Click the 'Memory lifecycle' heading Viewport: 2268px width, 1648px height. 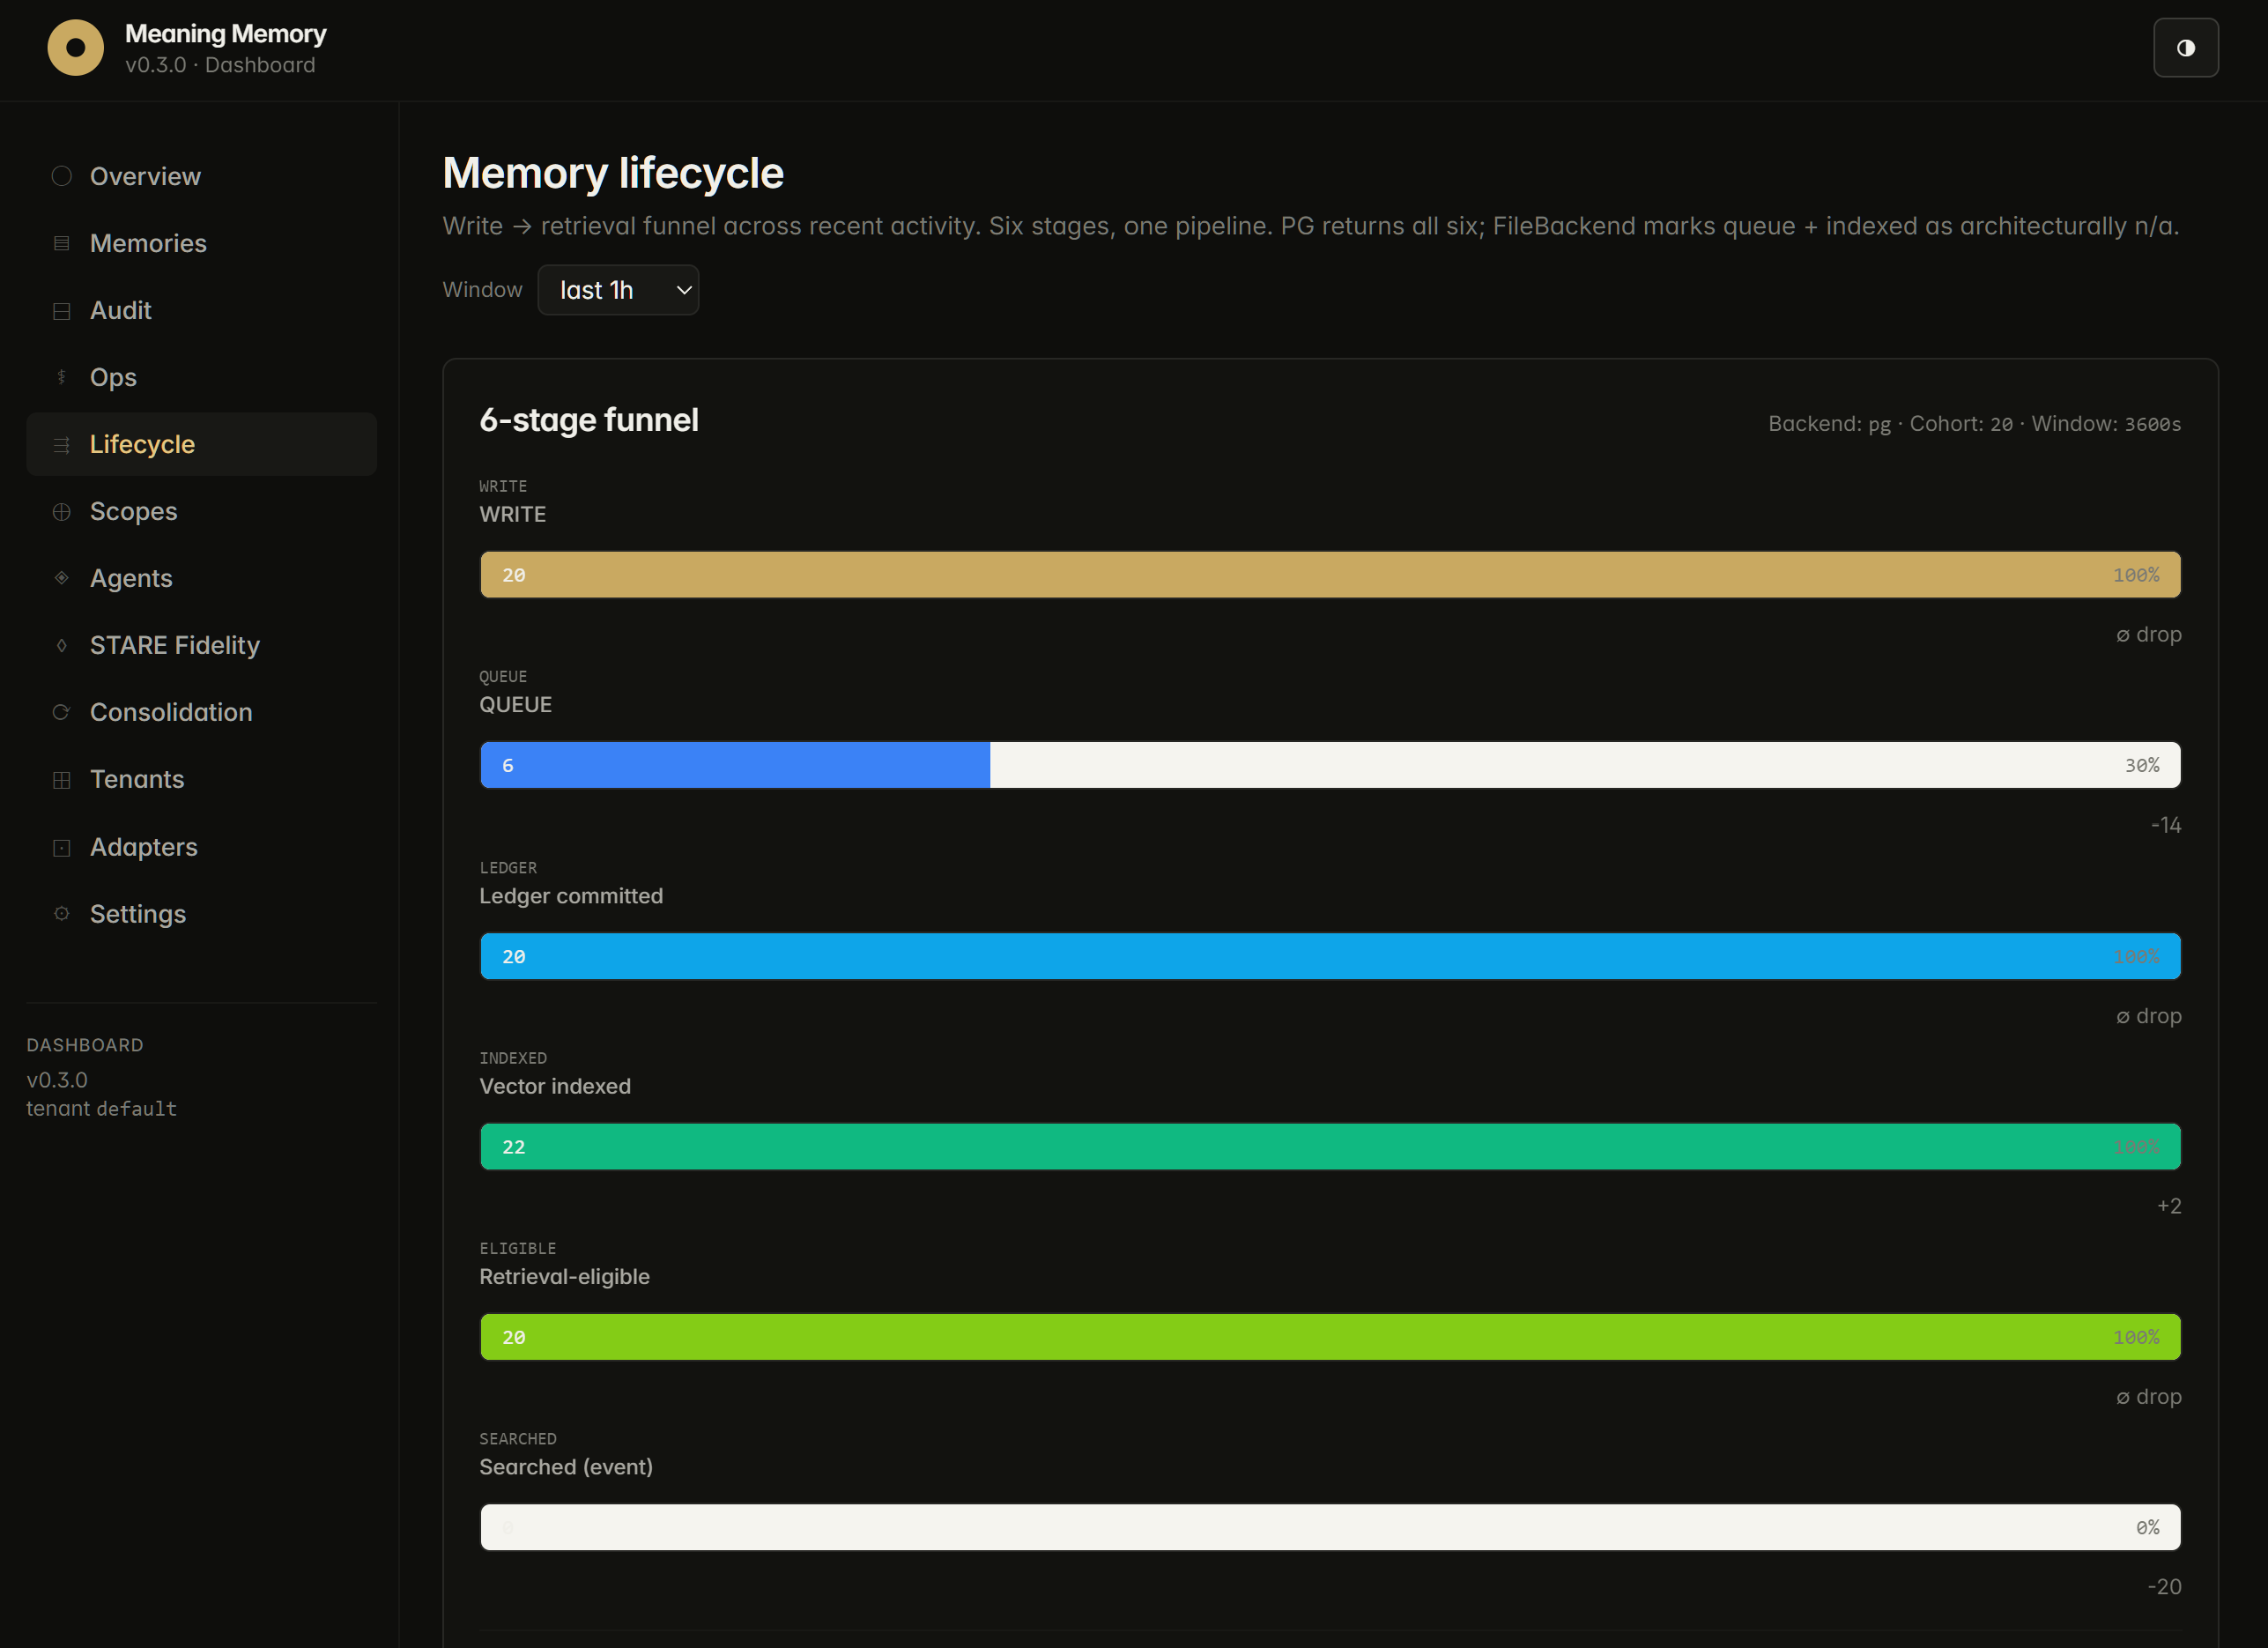[x=613, y=173]
